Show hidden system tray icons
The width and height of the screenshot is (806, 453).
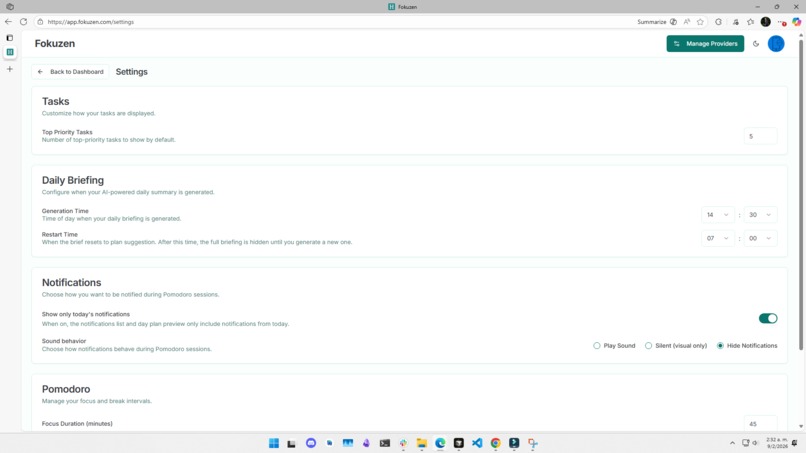732,443
